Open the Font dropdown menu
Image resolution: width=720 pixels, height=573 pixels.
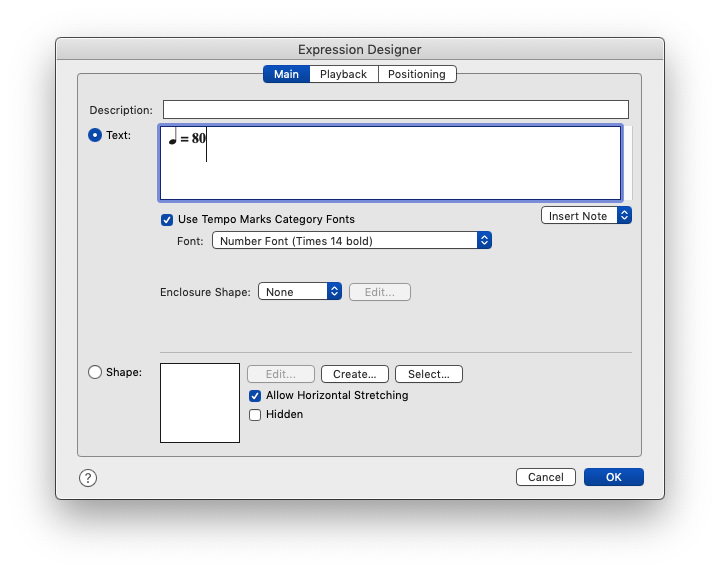(351, 241)
